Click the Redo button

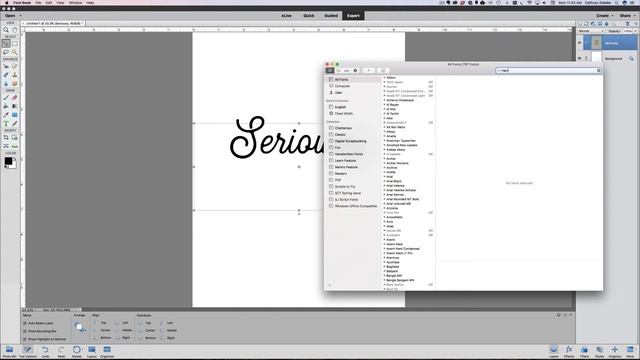coord(61,351)
